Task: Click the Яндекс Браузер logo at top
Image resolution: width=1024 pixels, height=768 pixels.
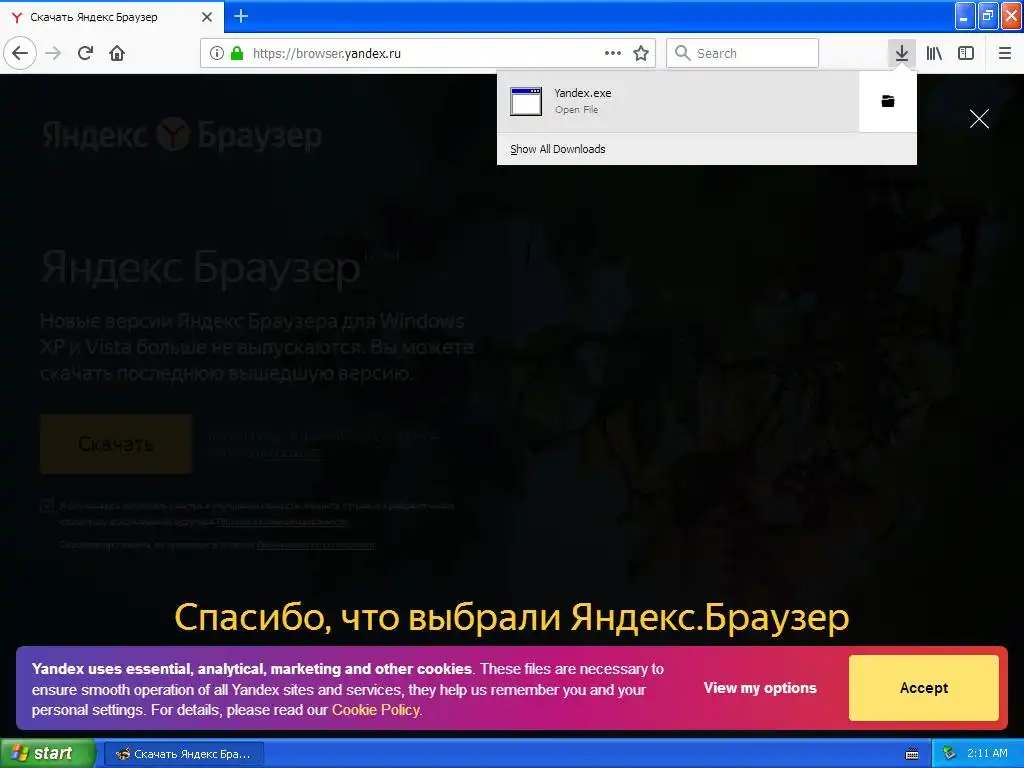Action: tap(182, 135)
